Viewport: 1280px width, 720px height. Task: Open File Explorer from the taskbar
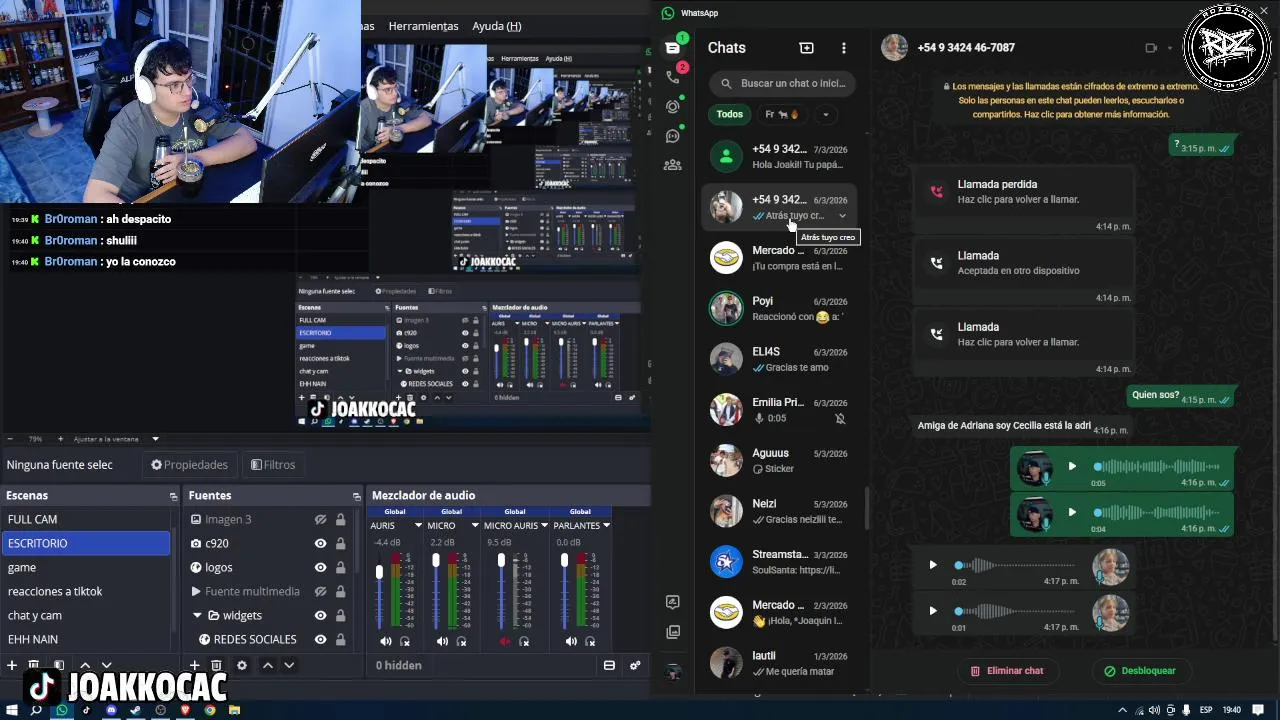[234, 710]
